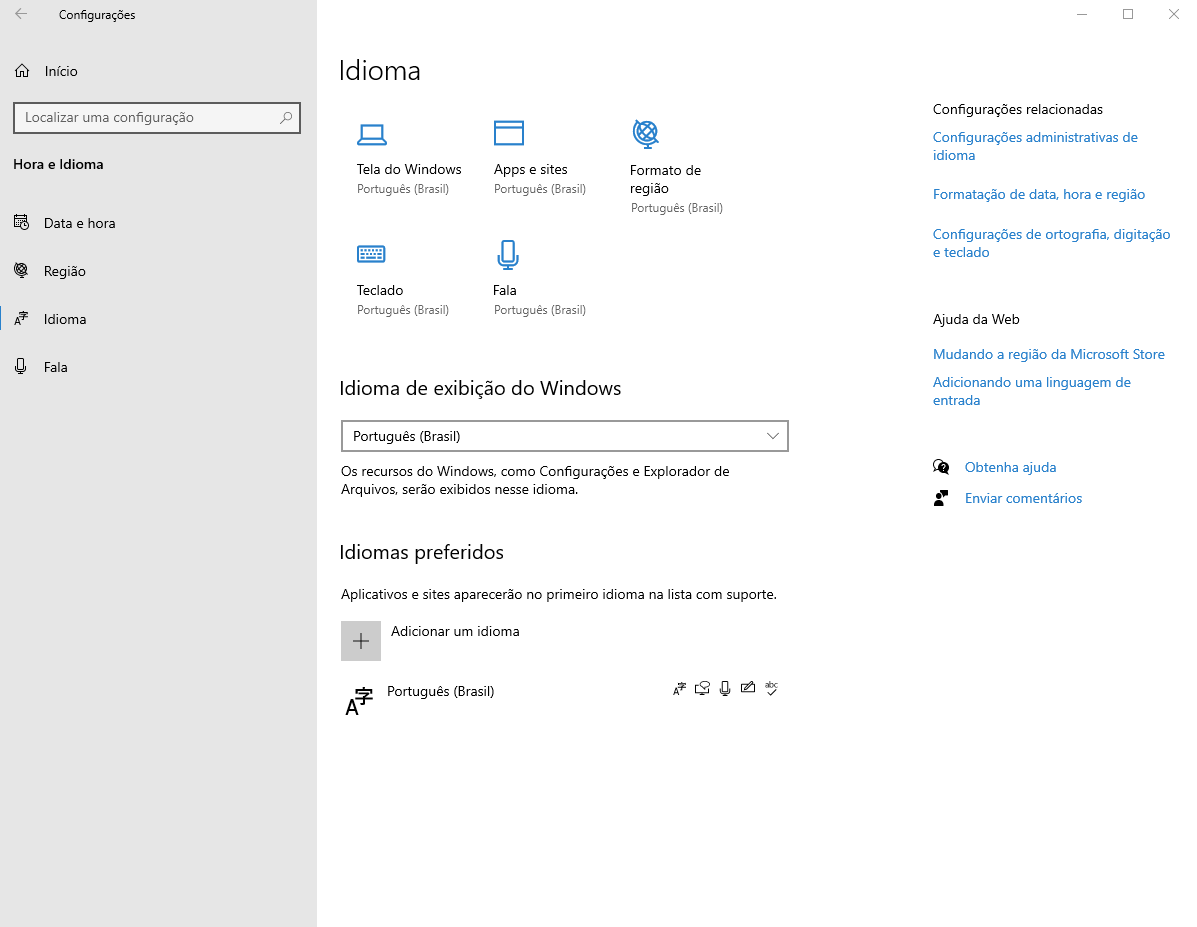Viewport: 1197px width, 927px height.
Task: Go back using the arrow icon
Action: coord(21,15)
